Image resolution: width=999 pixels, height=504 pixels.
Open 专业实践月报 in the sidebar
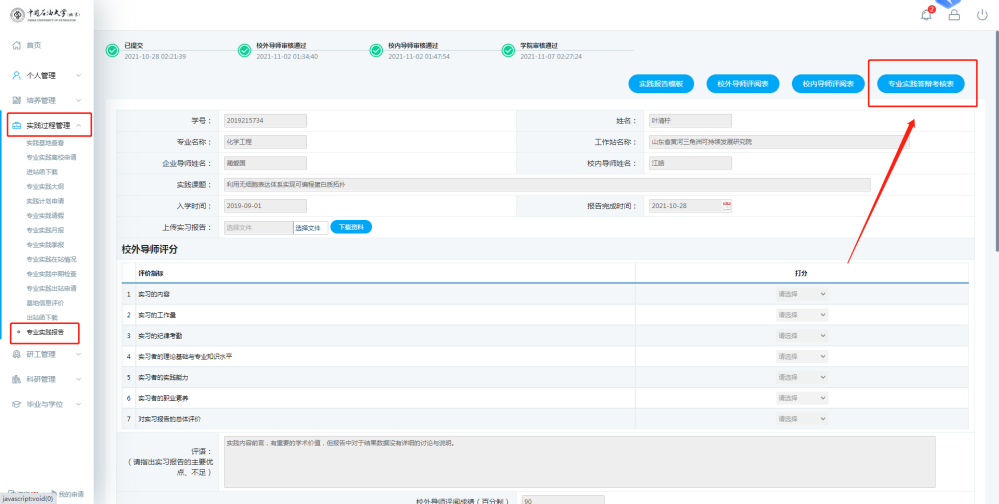pos(45,230)
